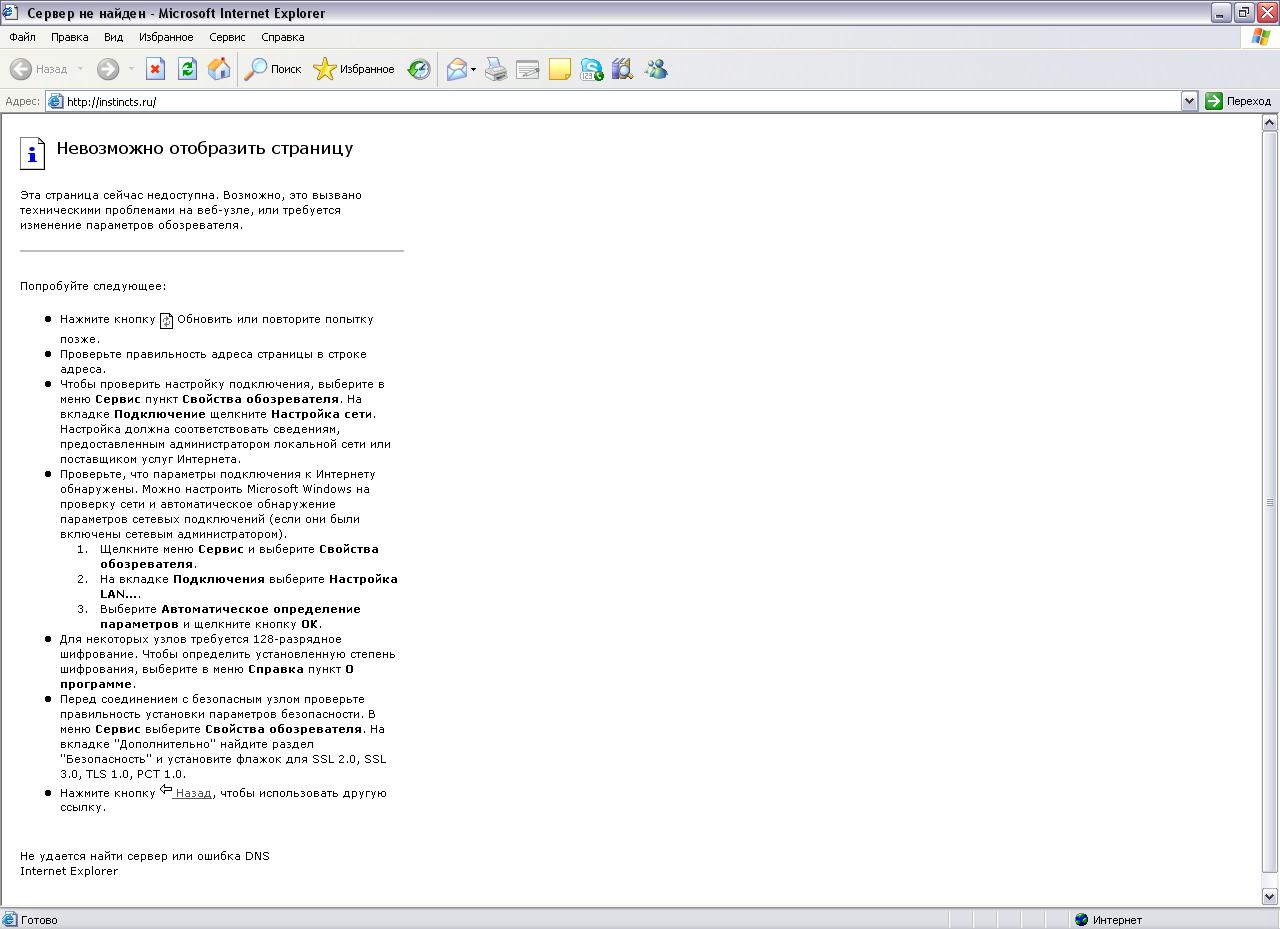Open the Сервис menu
This screenshot has height=929, width=1280.
(x=227, y=37)
